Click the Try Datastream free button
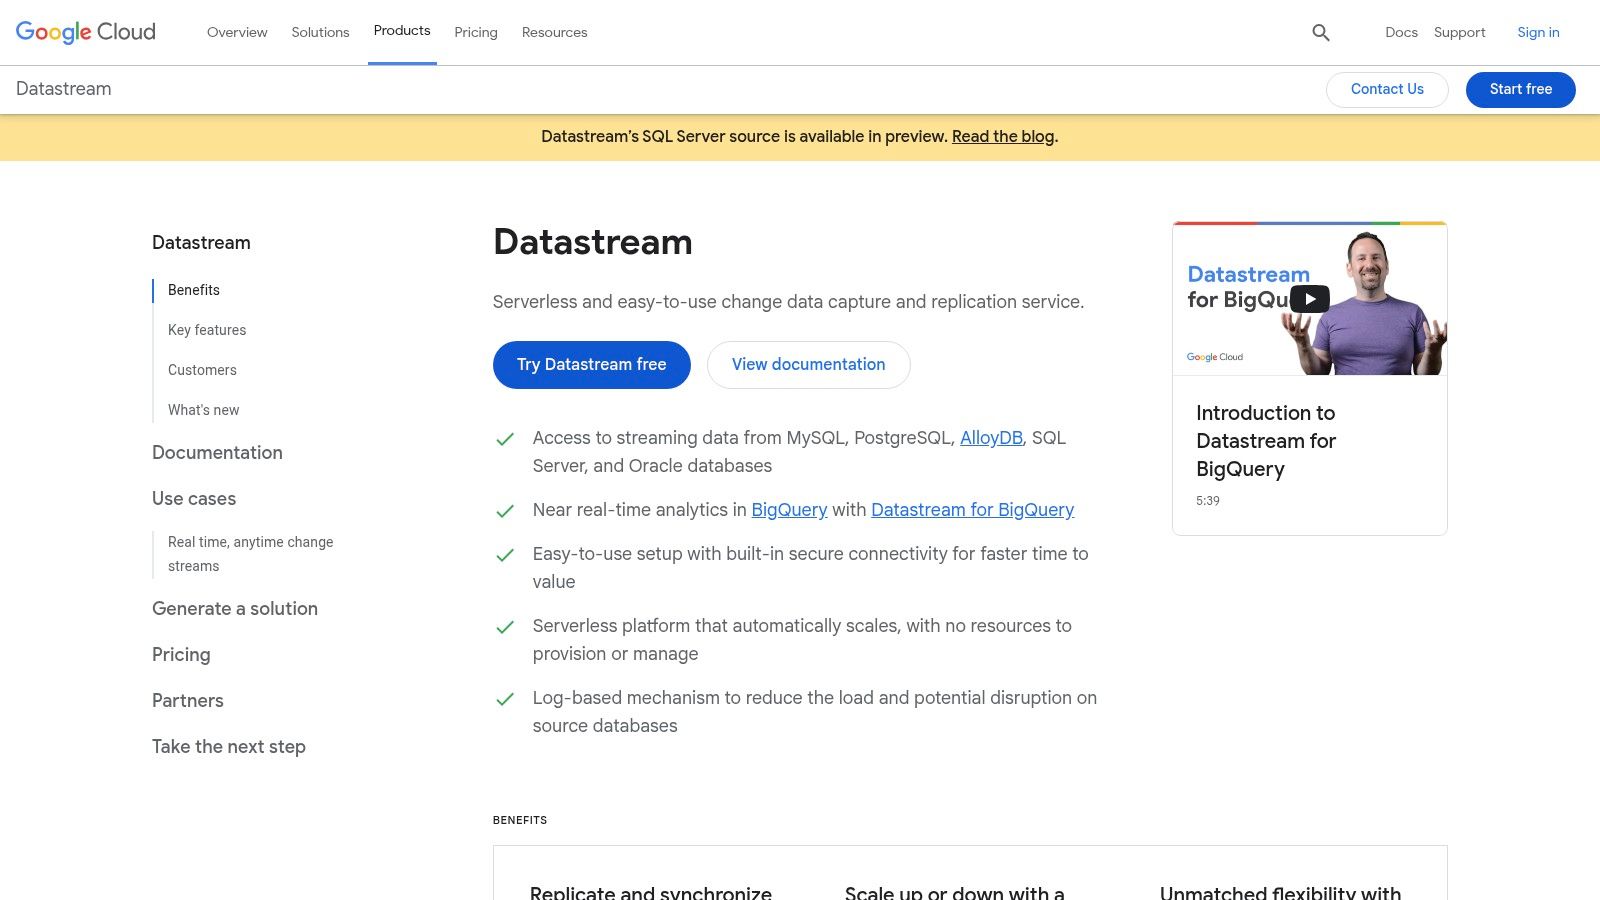 click(591, 364)
